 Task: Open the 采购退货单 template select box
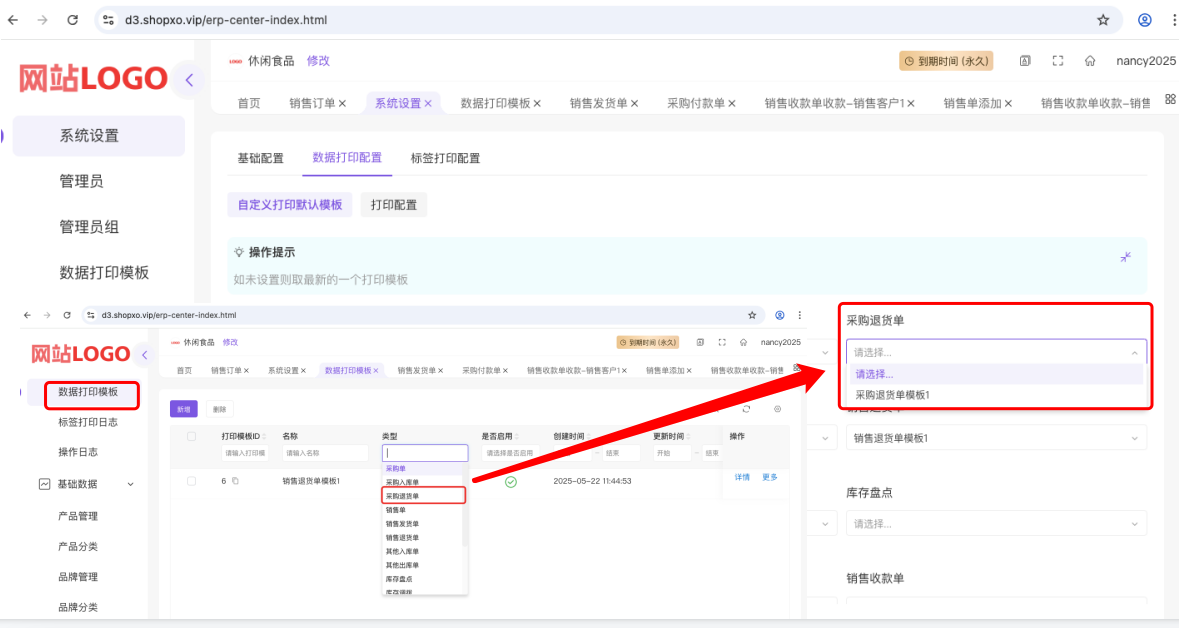point(996,352)
